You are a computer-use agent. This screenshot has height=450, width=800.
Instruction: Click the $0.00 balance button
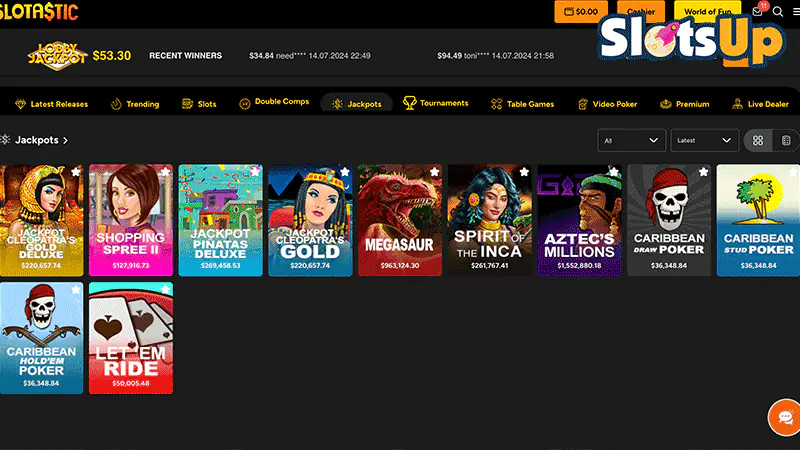581,11
